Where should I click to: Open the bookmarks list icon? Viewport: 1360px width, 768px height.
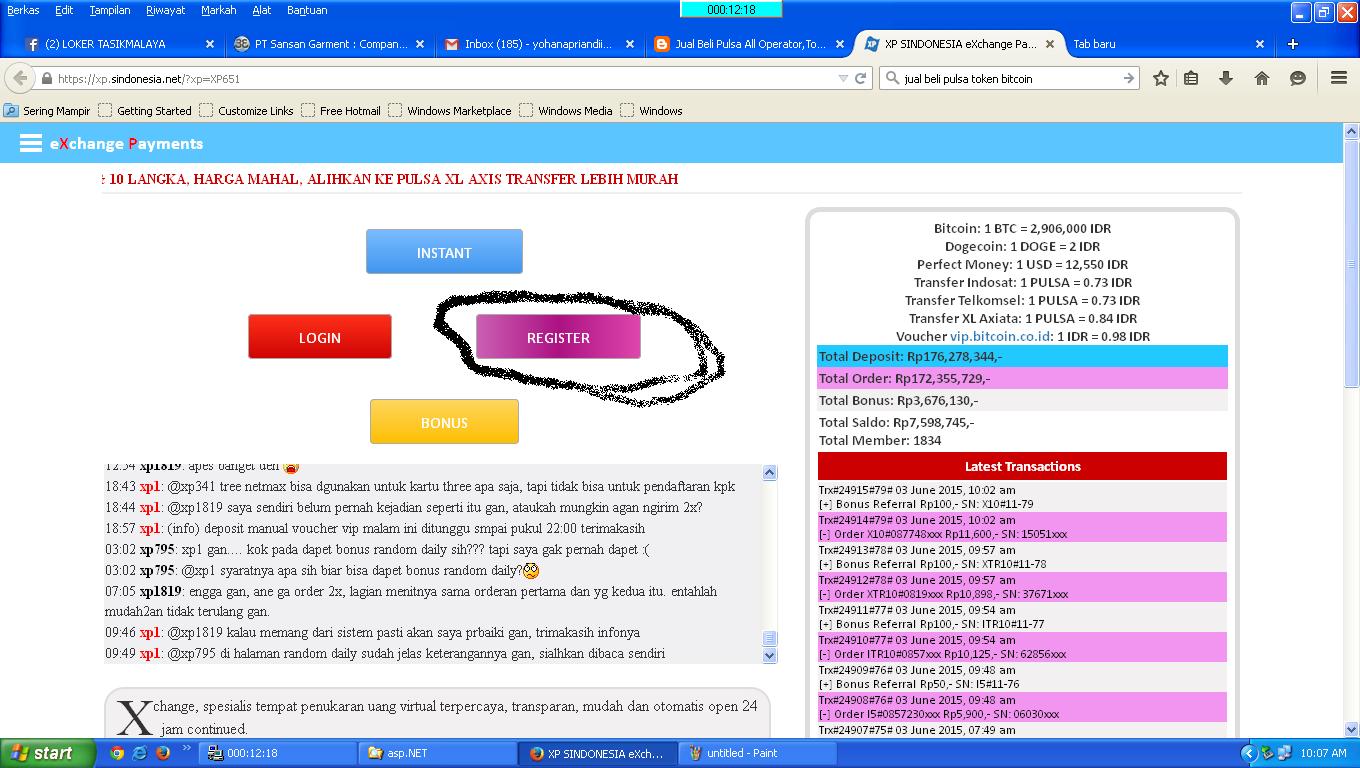pyautogui.click(x=1191, y=78)
